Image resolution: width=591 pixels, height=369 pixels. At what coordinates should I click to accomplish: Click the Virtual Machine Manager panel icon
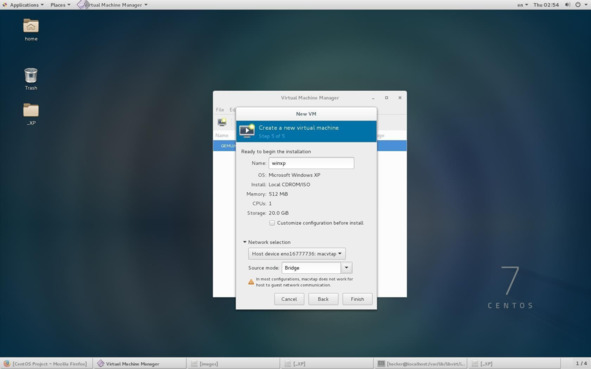coord(81,5)
